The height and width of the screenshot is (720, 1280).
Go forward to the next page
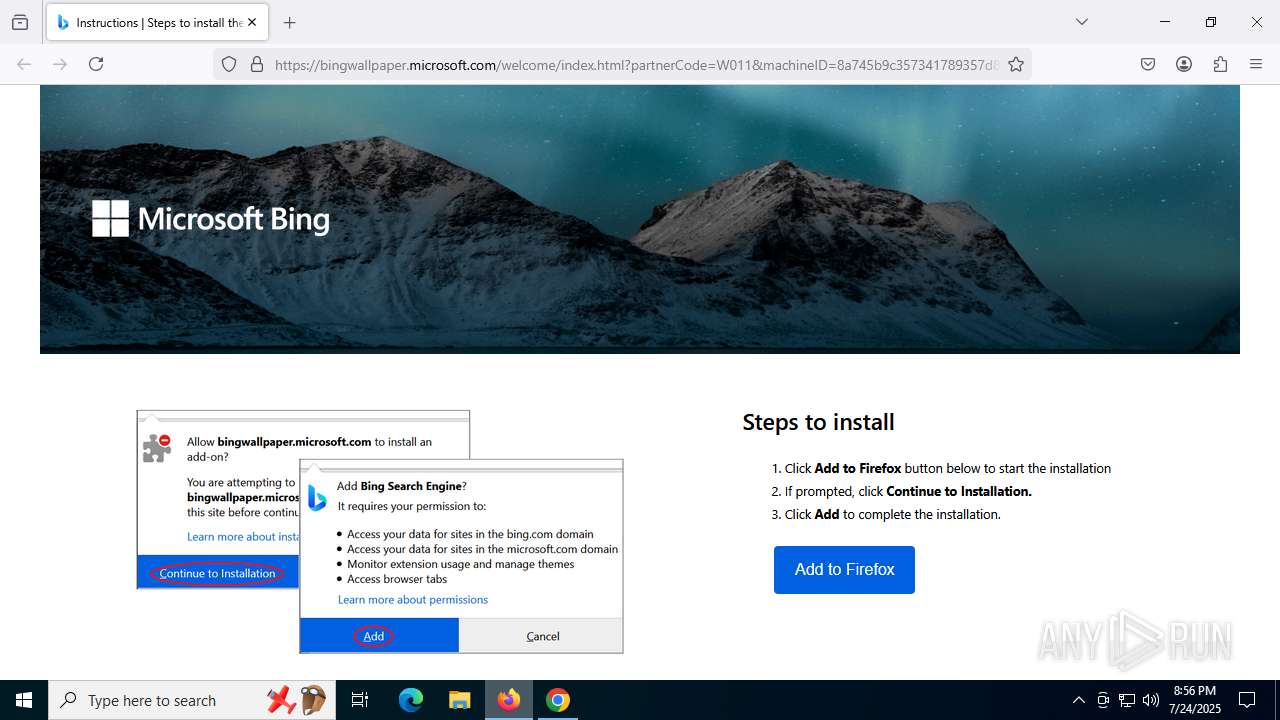tap(60, 64)
